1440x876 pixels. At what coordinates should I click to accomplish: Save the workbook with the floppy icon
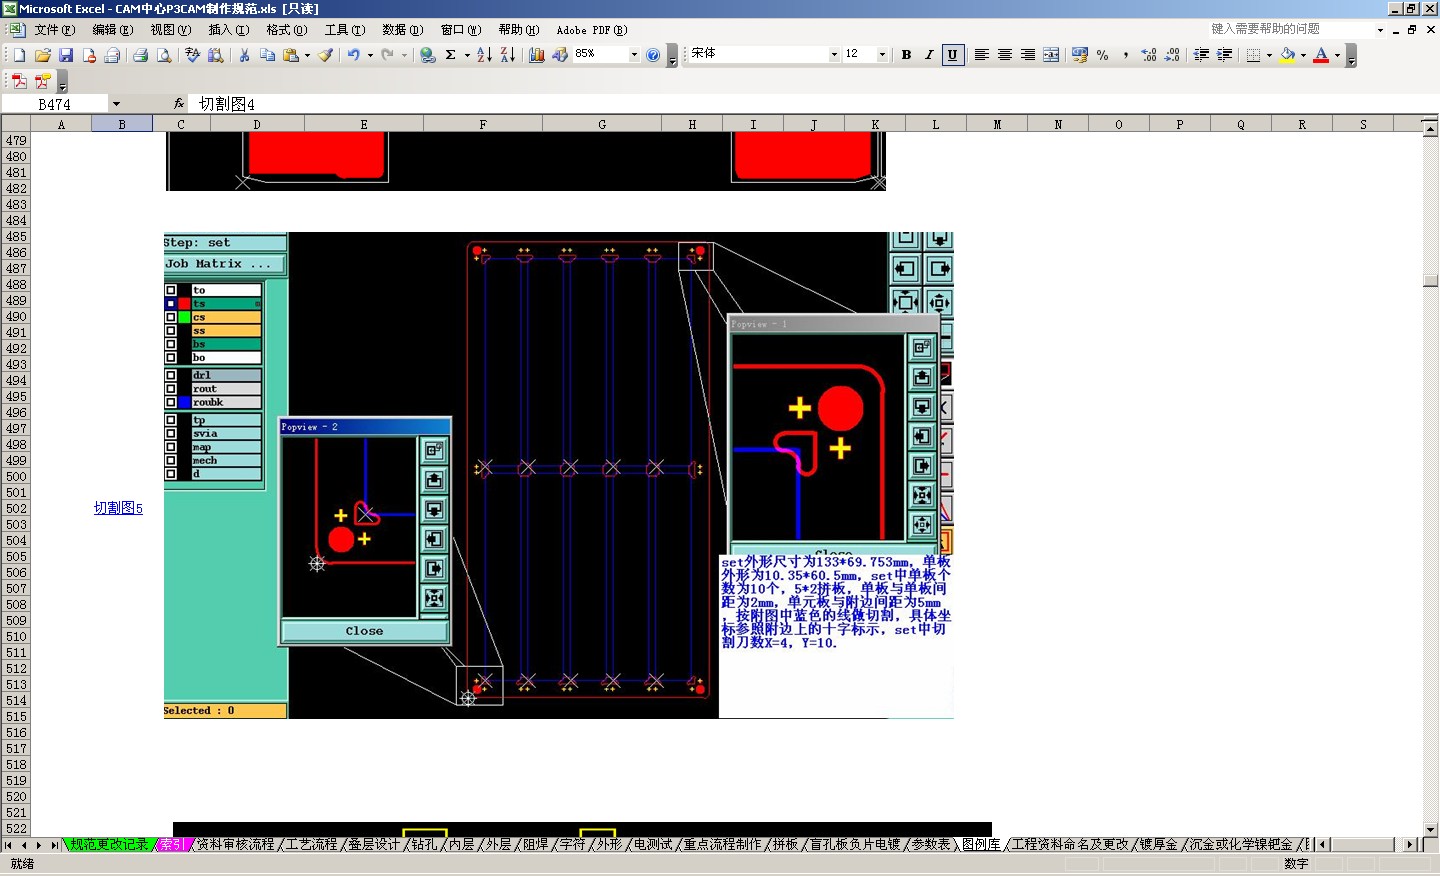tap(66, 55)
